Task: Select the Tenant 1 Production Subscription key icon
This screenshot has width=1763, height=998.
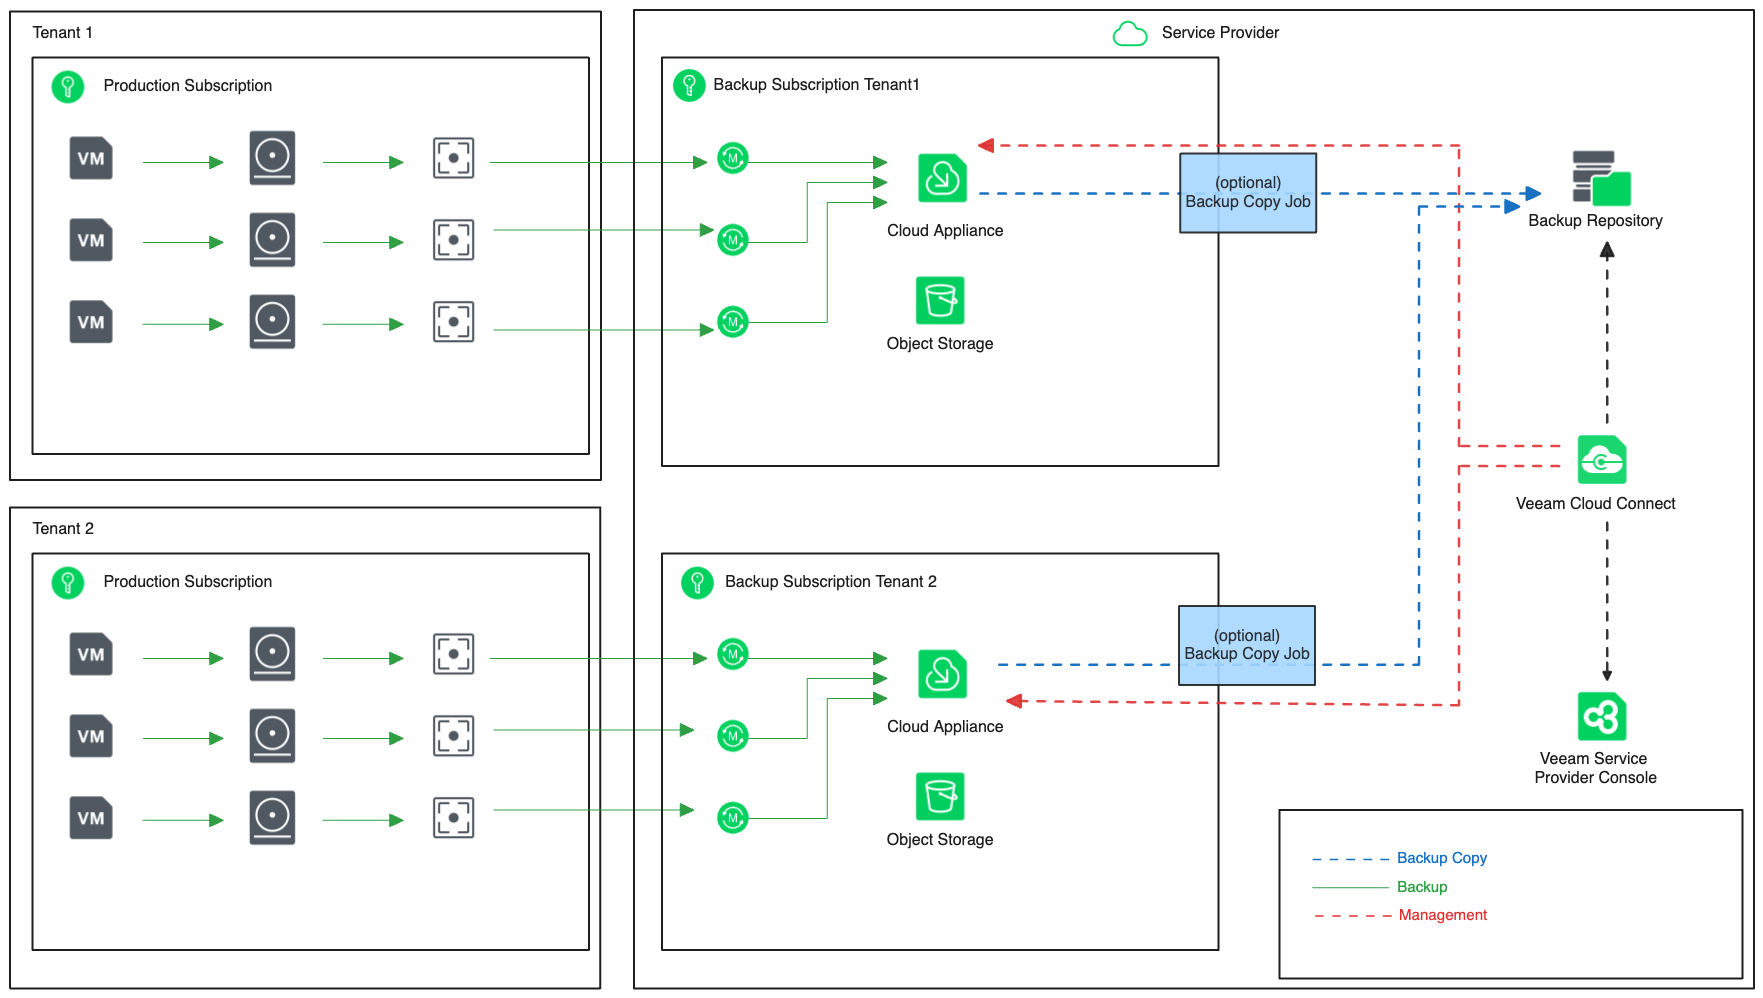Action: point(68,87)
